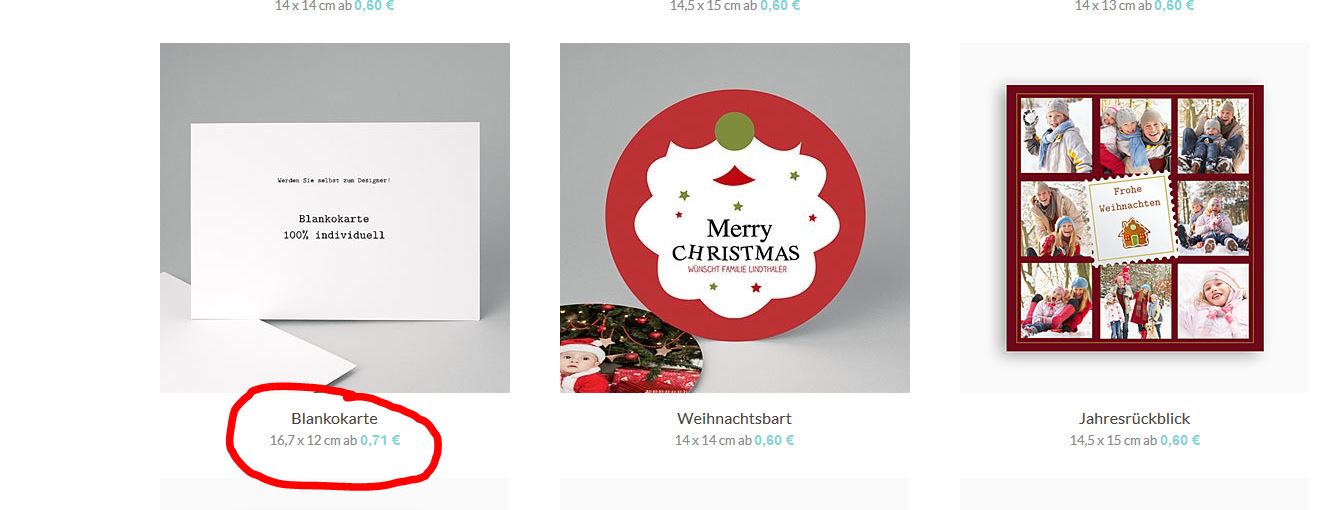Click the 0,60 € price under Jahresrückblick
This screenshot has height=510, width=1328.
tap(1180, 440)
